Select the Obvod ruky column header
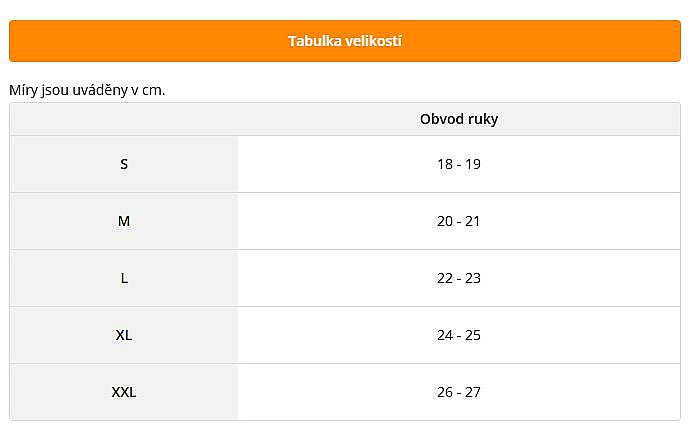 tap(459, 119)
